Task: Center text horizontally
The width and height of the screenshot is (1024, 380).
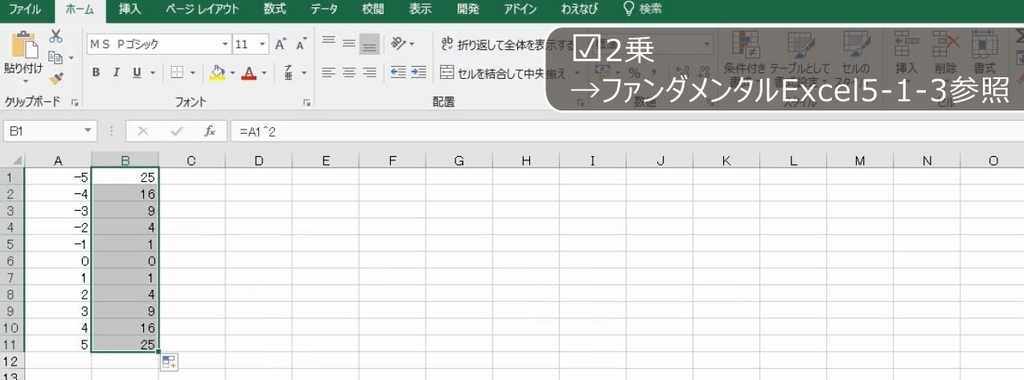Action: pyautogui.click(x=349, y=72)
